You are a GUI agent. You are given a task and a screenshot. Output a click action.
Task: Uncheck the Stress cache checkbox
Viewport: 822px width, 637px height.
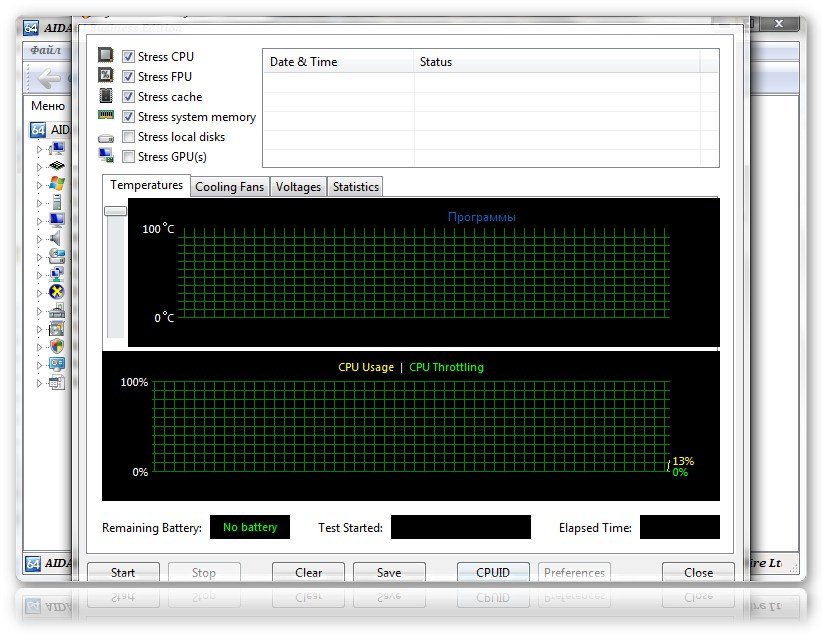pos(128,96)
